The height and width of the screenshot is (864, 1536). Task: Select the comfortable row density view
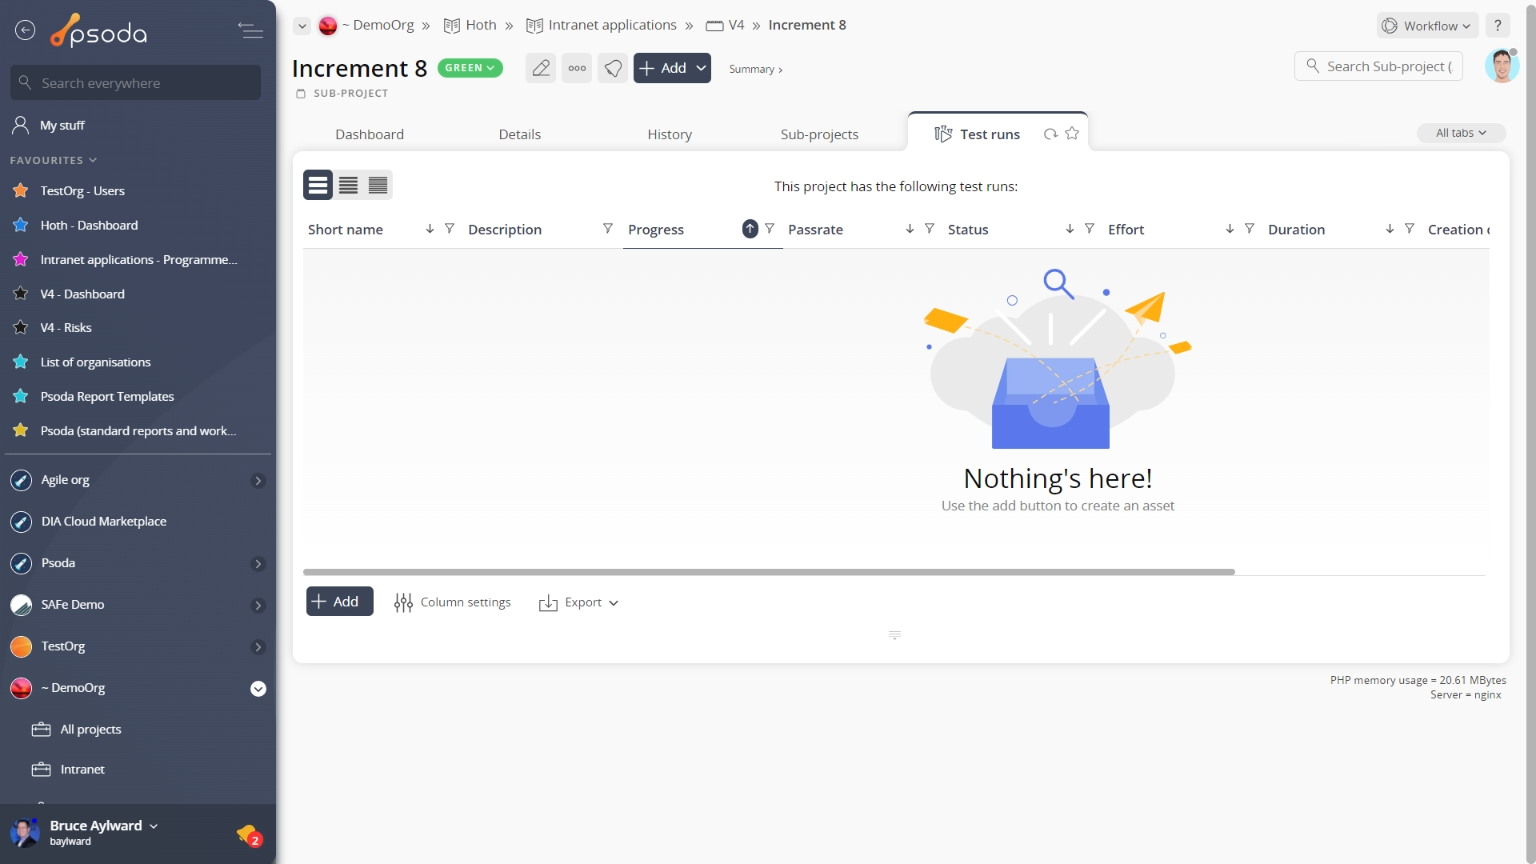(x=318, y=185)
